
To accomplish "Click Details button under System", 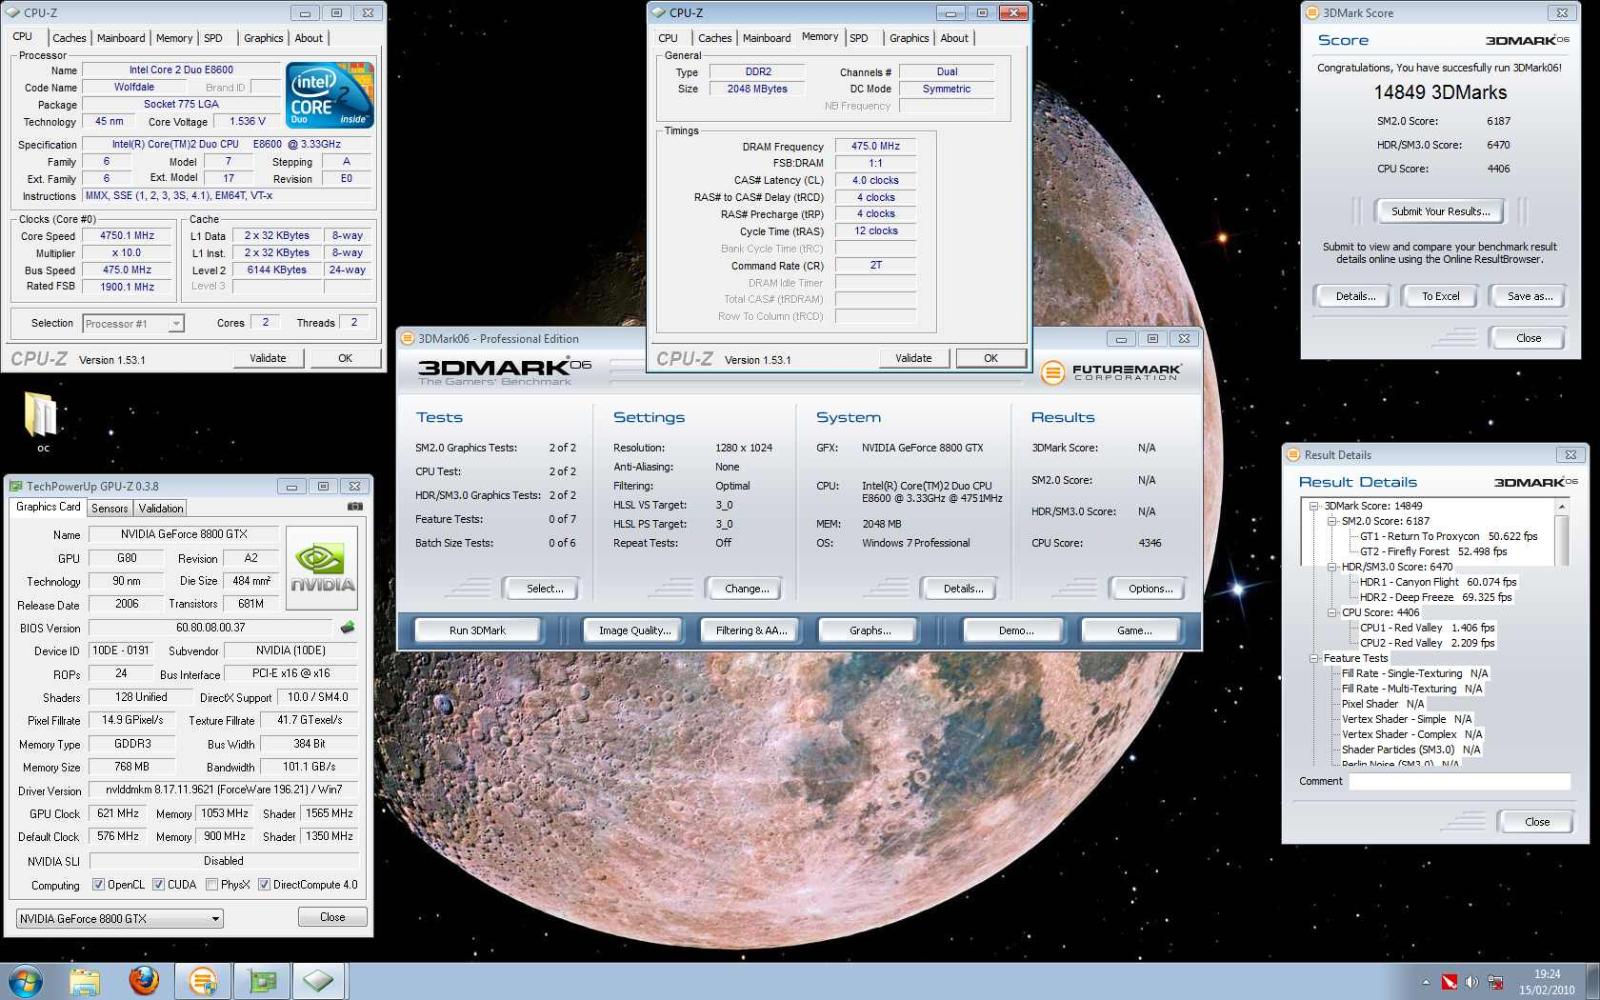I will coord(963,588).
